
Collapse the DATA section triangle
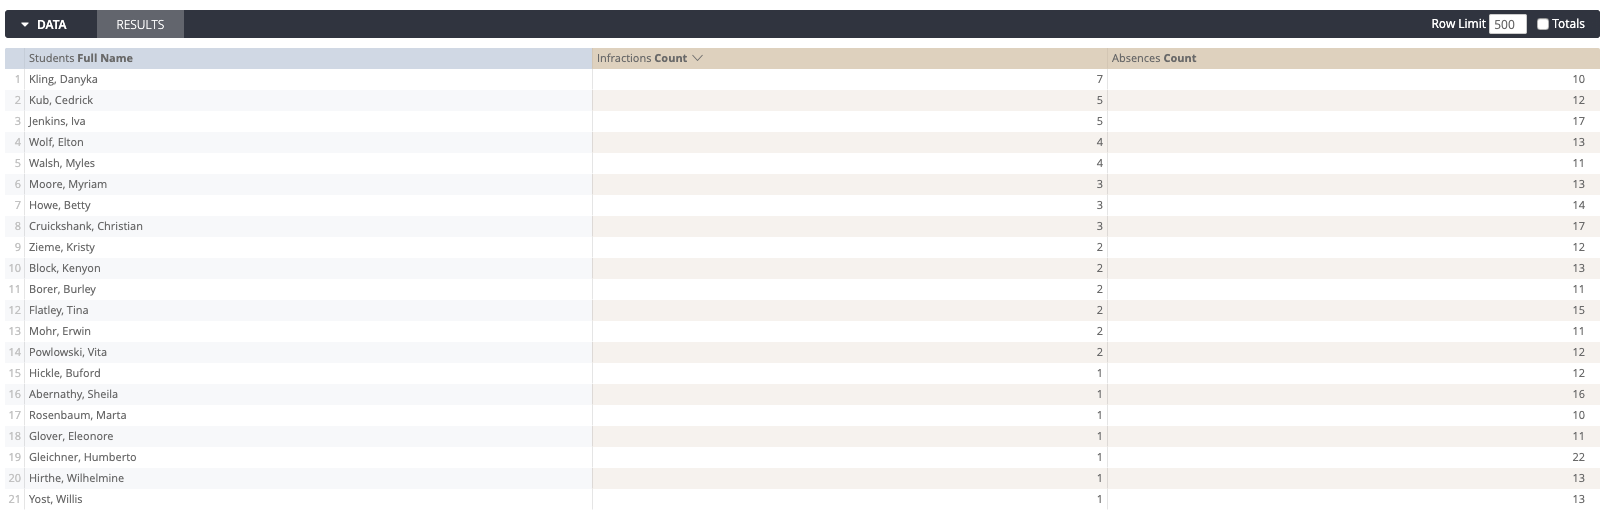25,25
